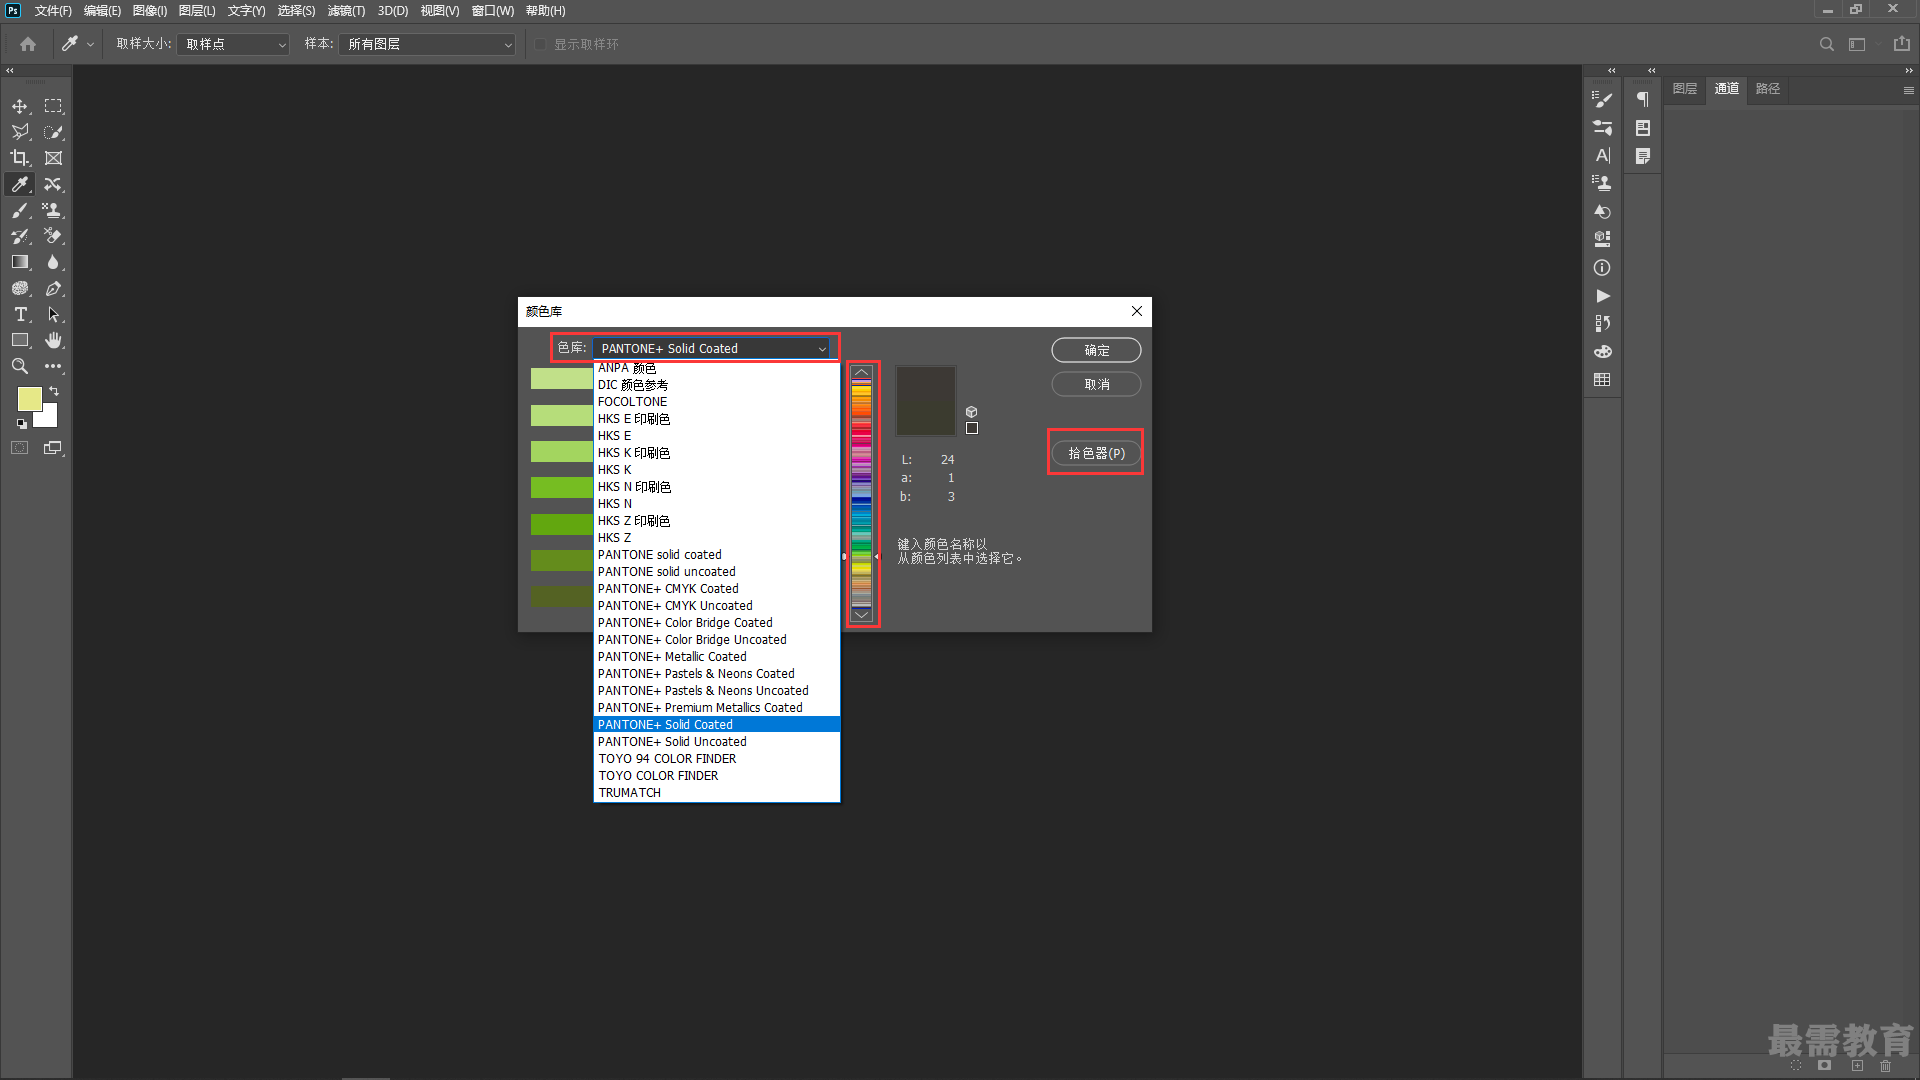The height and width of the screenshot is (1080, 1920).
Task: Swap foreground and background colors
Action: pyautogui.click(x=54, y=391)
